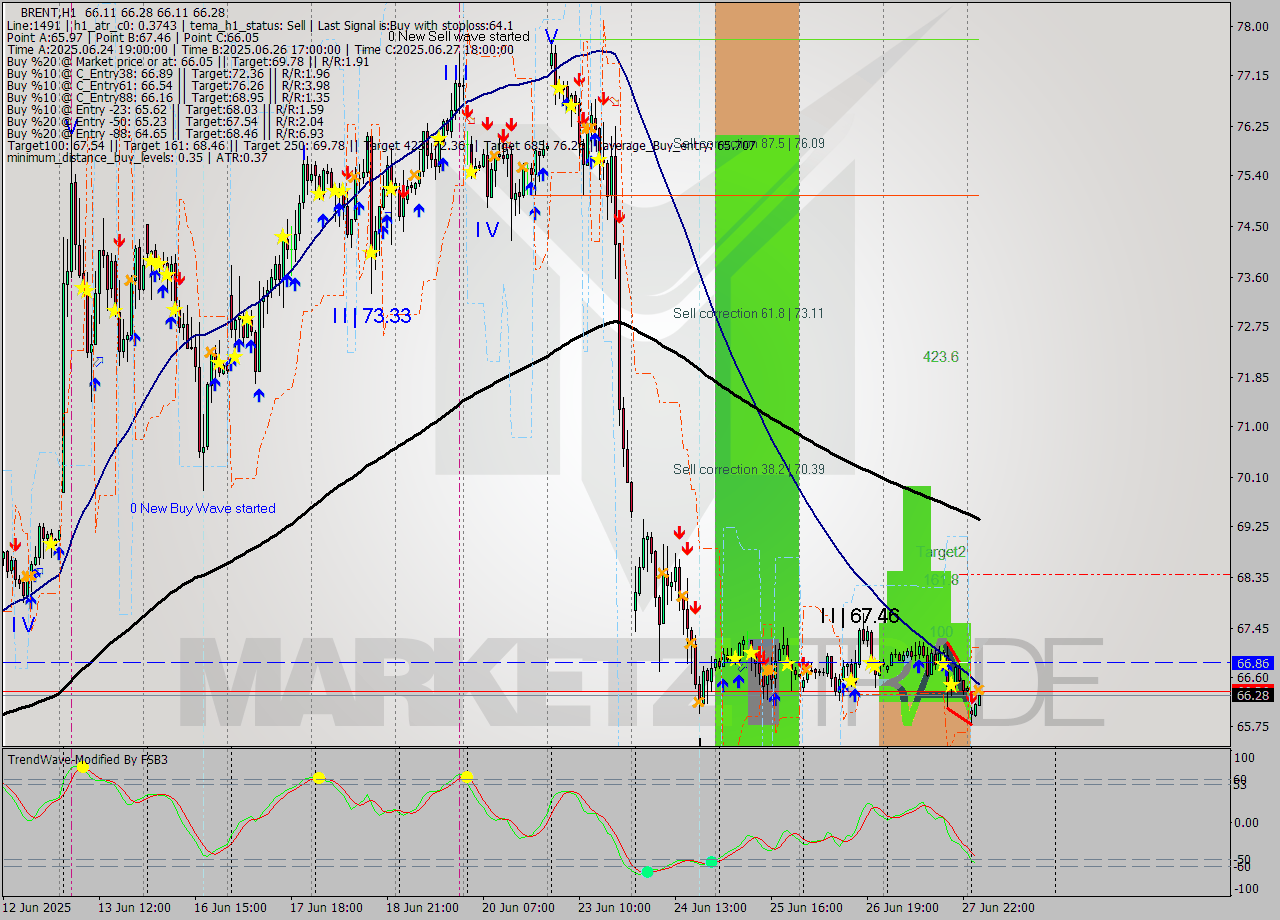Select the TrendWave-Modified By FSB3 panel title
The width and height of the screenshot is (1280, 920).
coord(88,760)
